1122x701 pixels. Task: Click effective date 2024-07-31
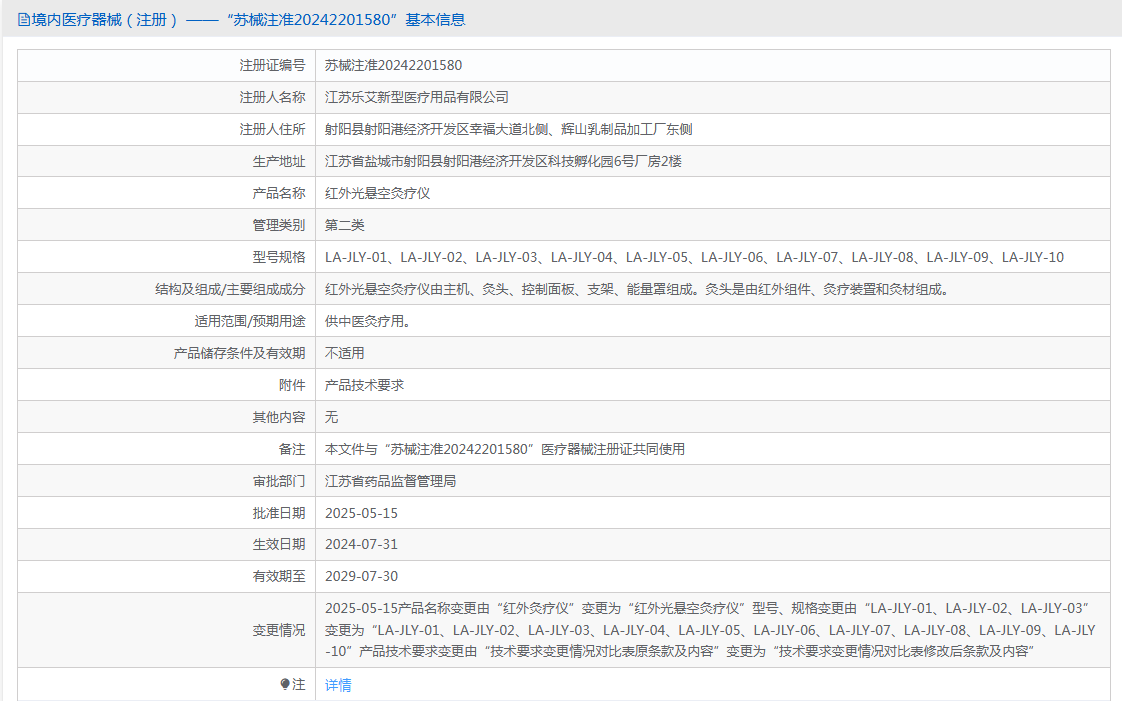tap(361, 544)
